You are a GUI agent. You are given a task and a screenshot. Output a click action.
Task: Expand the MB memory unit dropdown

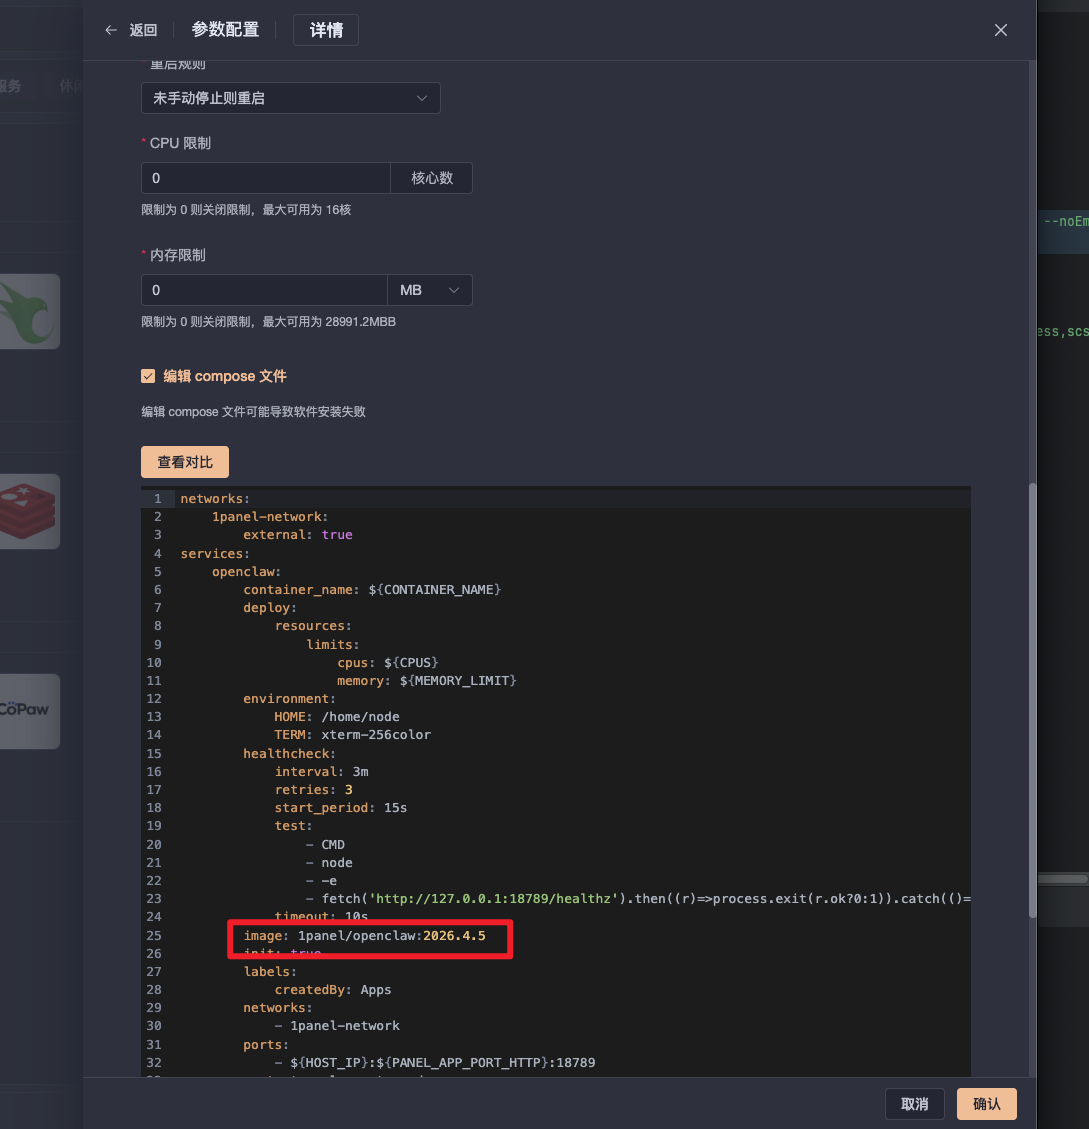[430, 290]
